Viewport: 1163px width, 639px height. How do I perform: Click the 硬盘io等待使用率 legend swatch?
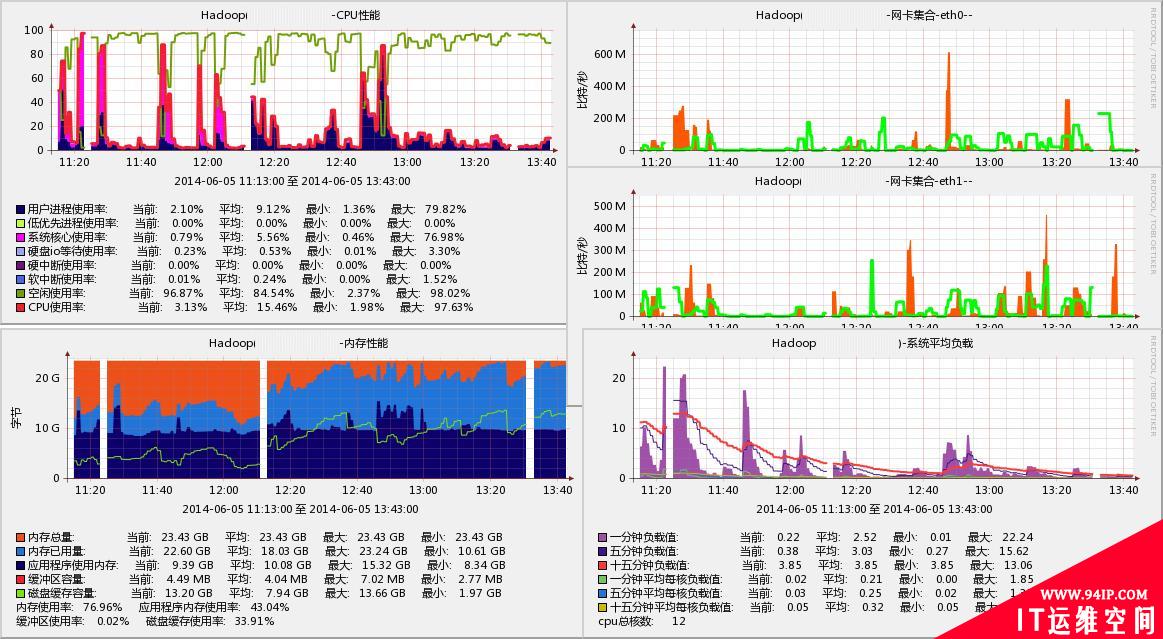point(20,251)
